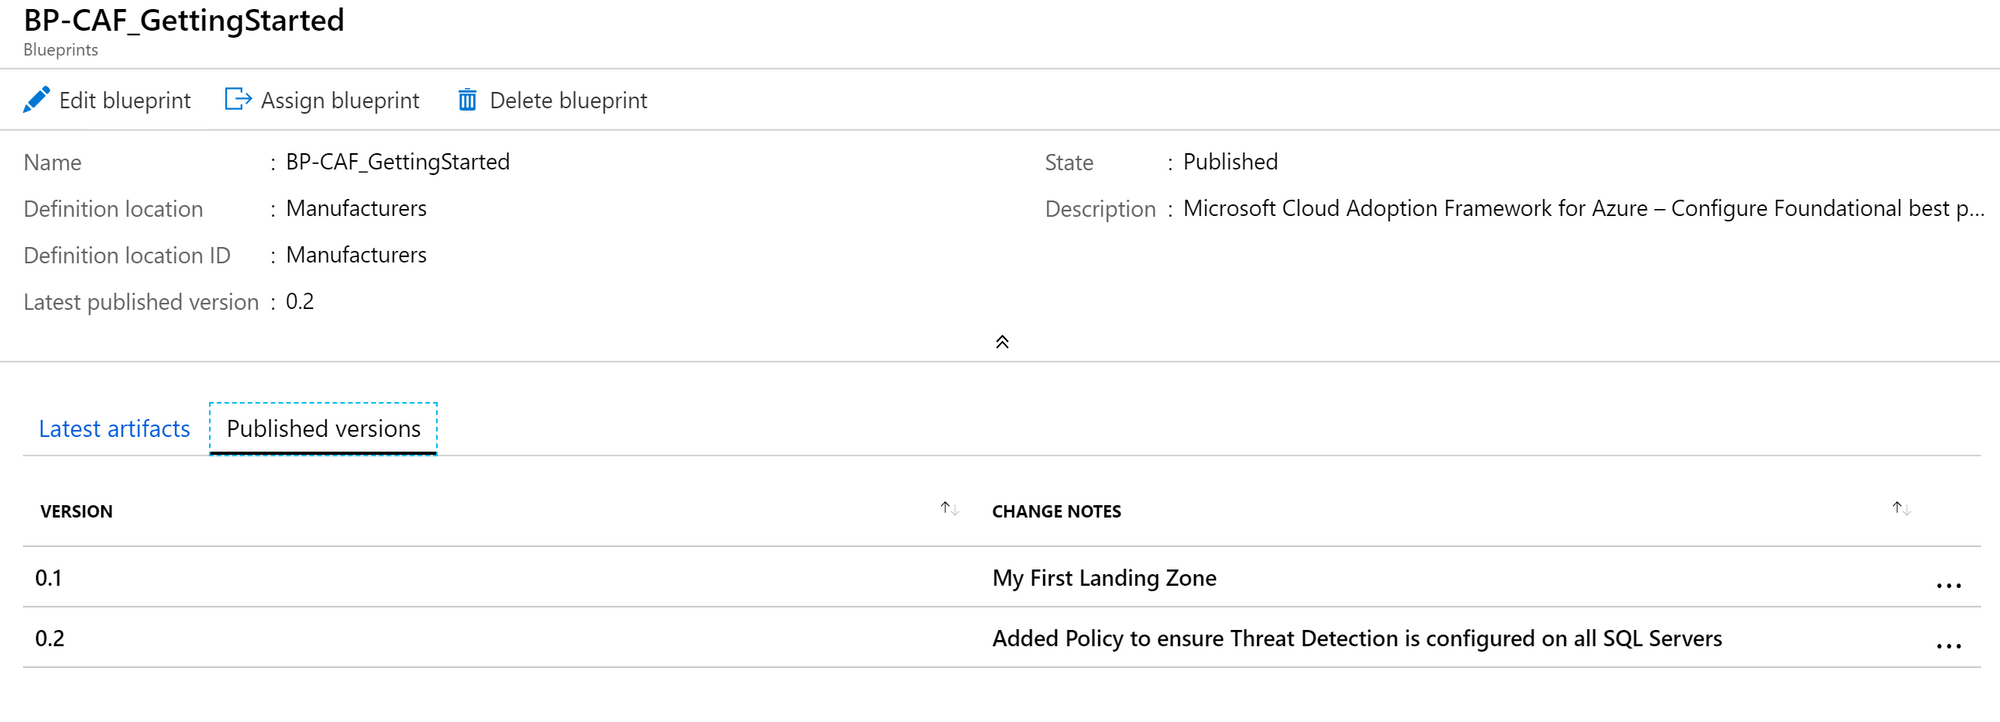Click the Edit blueprint label
The width and height of the screenshot is (2000, 722).
coord(125,100)
